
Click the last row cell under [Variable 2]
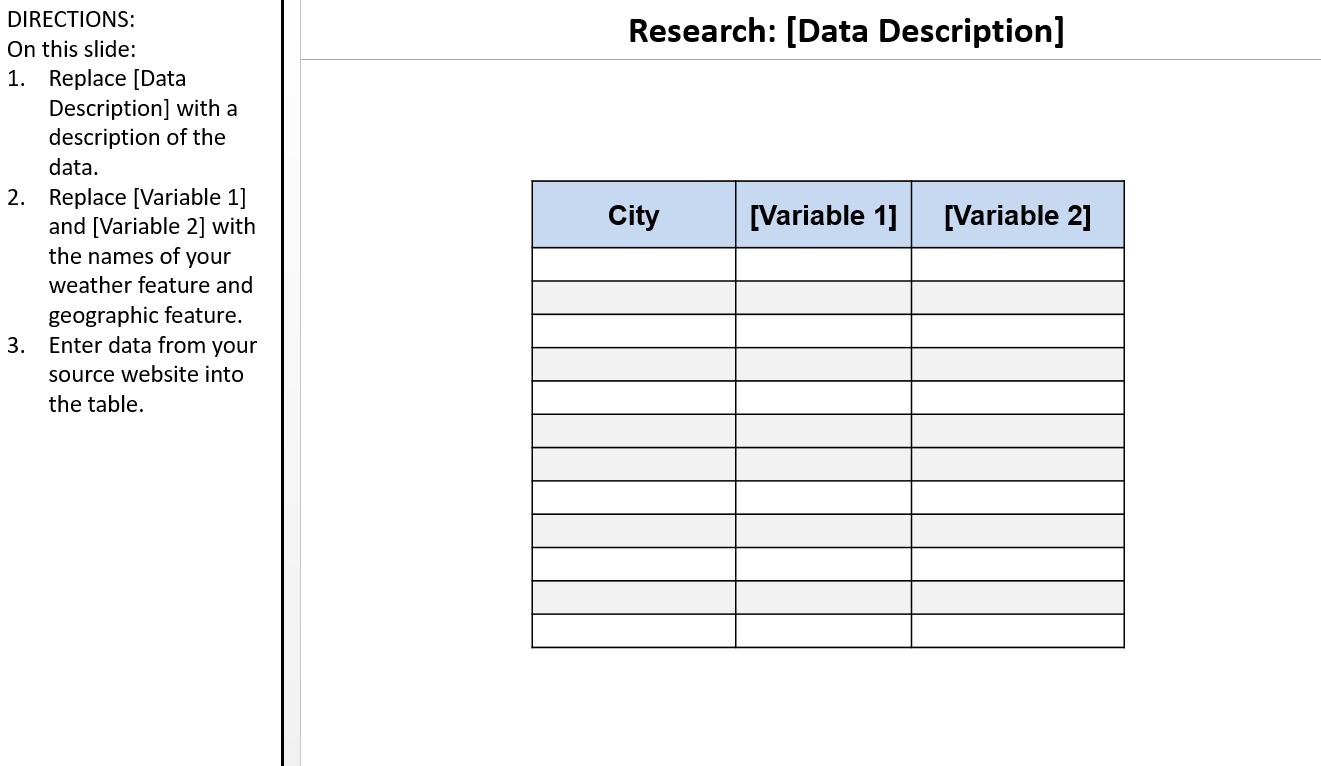(1017, 631)
